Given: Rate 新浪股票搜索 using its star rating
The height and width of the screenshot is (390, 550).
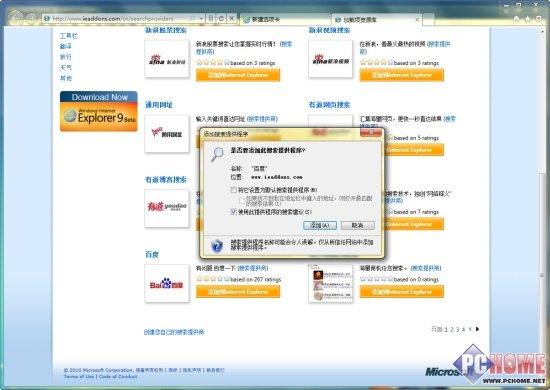Looking at the screenshot, I should tap(213, 63).
